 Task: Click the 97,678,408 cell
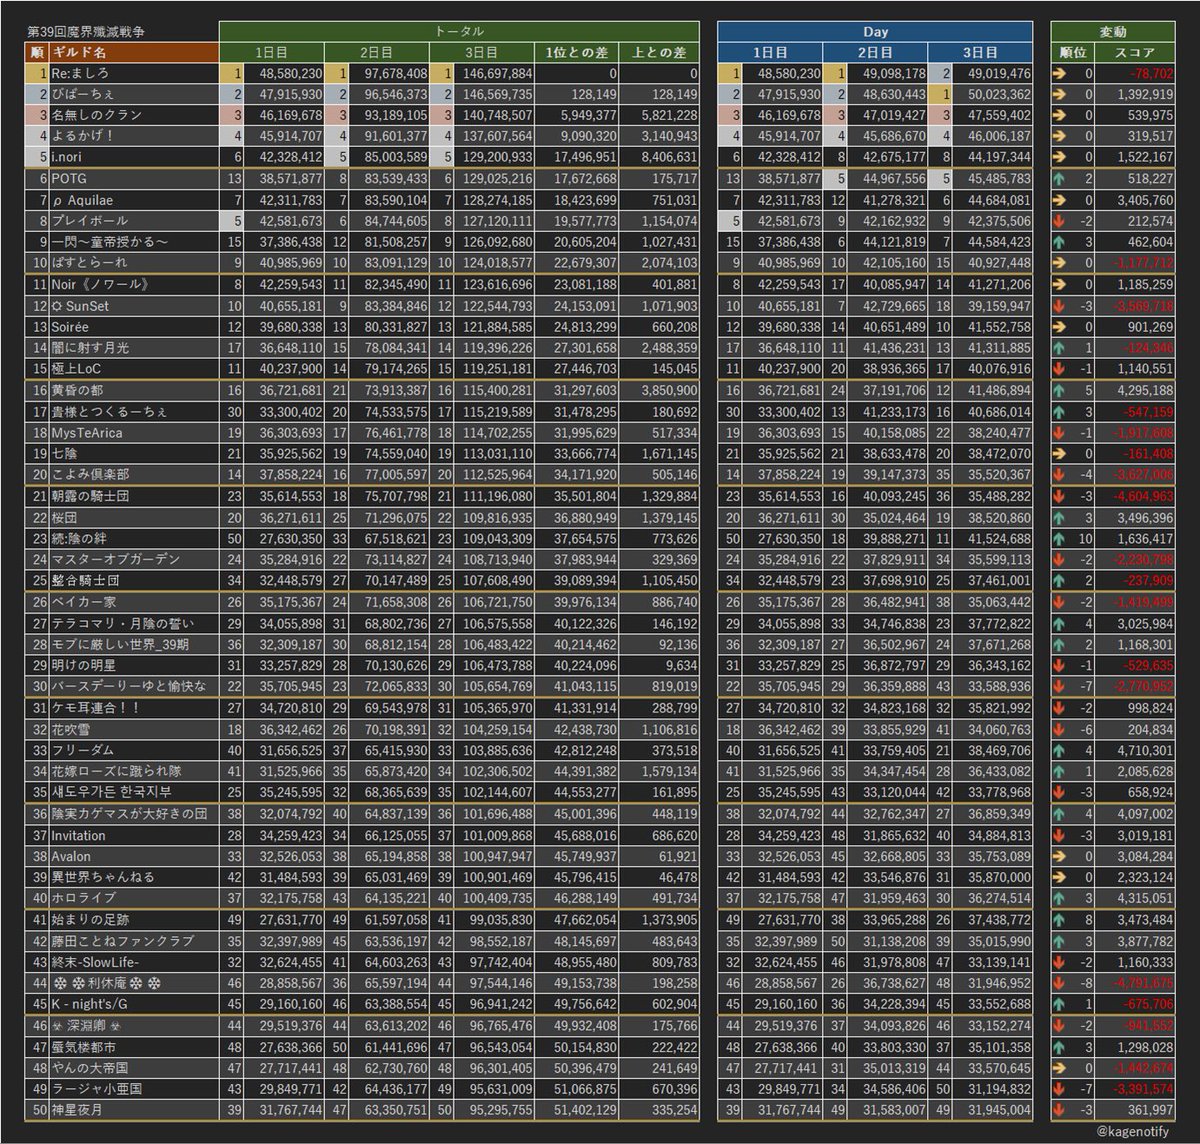[x=387, y=73]
